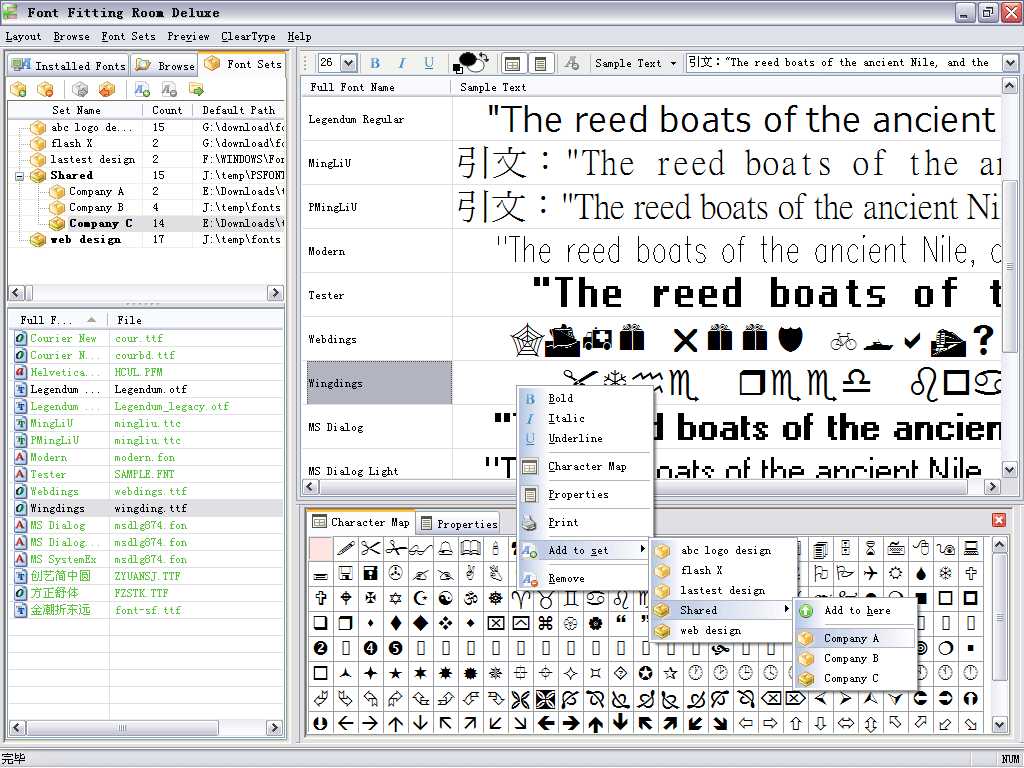Choose Remove from the context menu
Viewport: 1024px width, 768px height.
click(x=585, y=579)
